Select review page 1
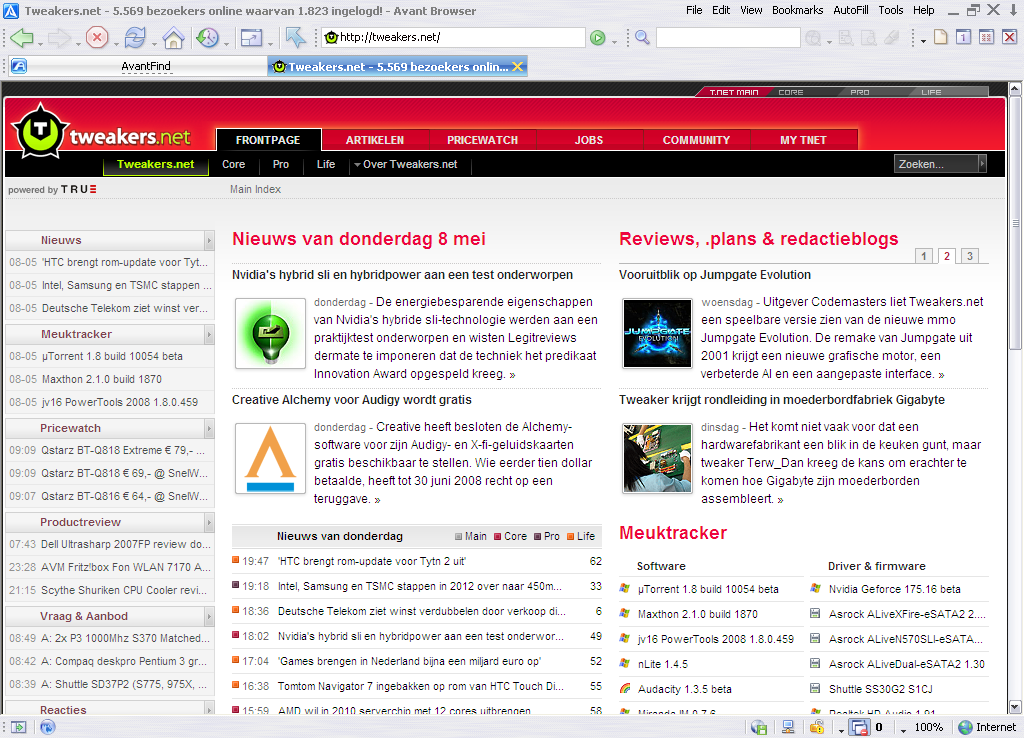Image resolution: width=1024 pixels, height=738 pixels. [923, 256]
